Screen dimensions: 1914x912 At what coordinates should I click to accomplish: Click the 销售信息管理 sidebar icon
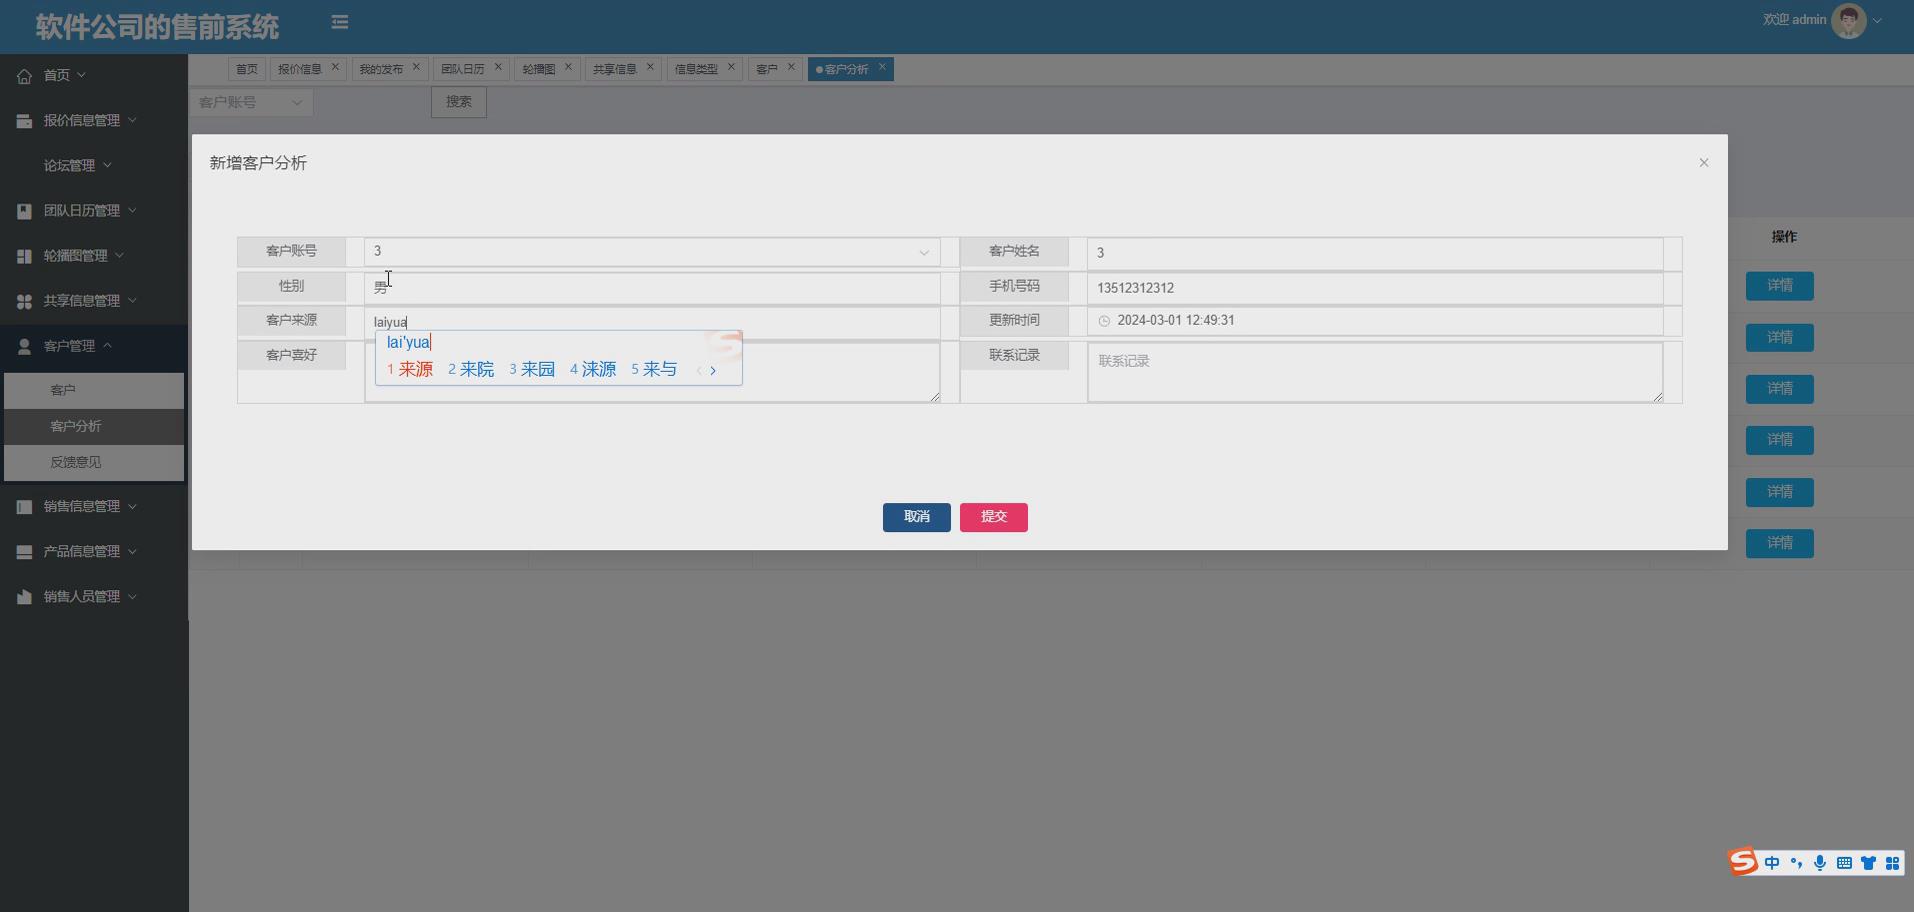point(24,507)
